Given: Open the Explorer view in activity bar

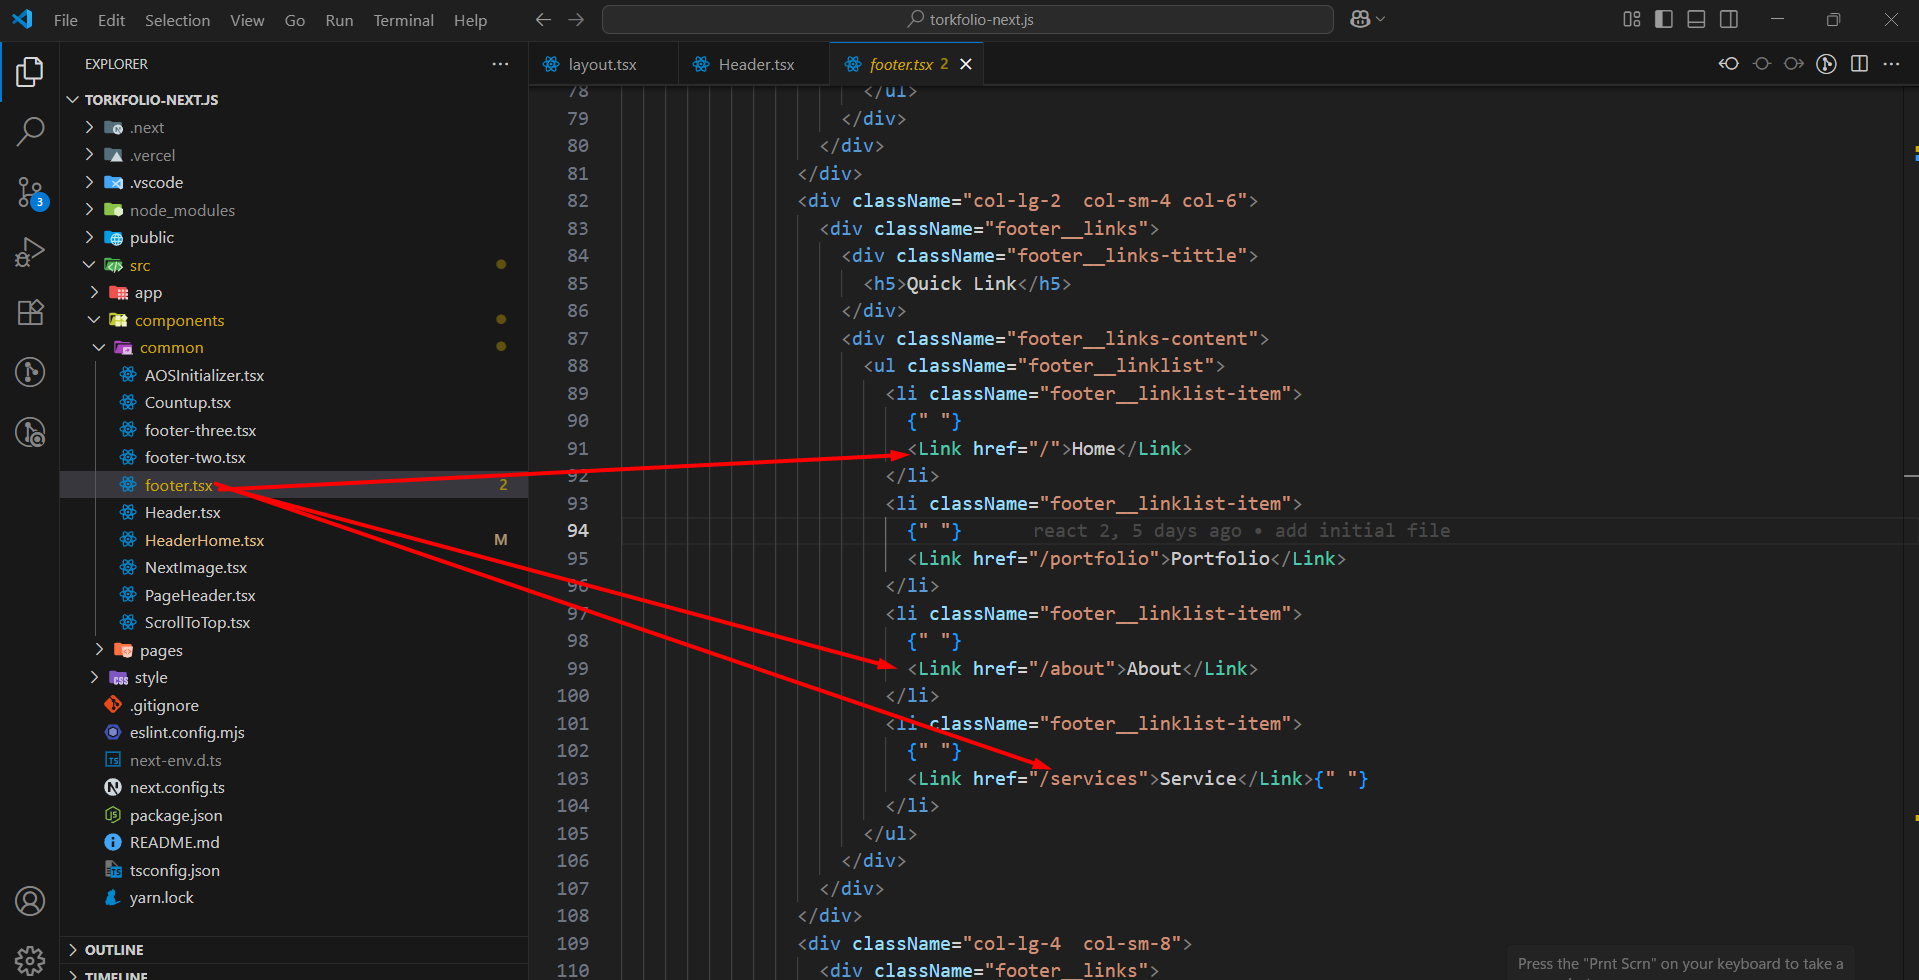Looking at the screenshot, I should click(30, 71).
